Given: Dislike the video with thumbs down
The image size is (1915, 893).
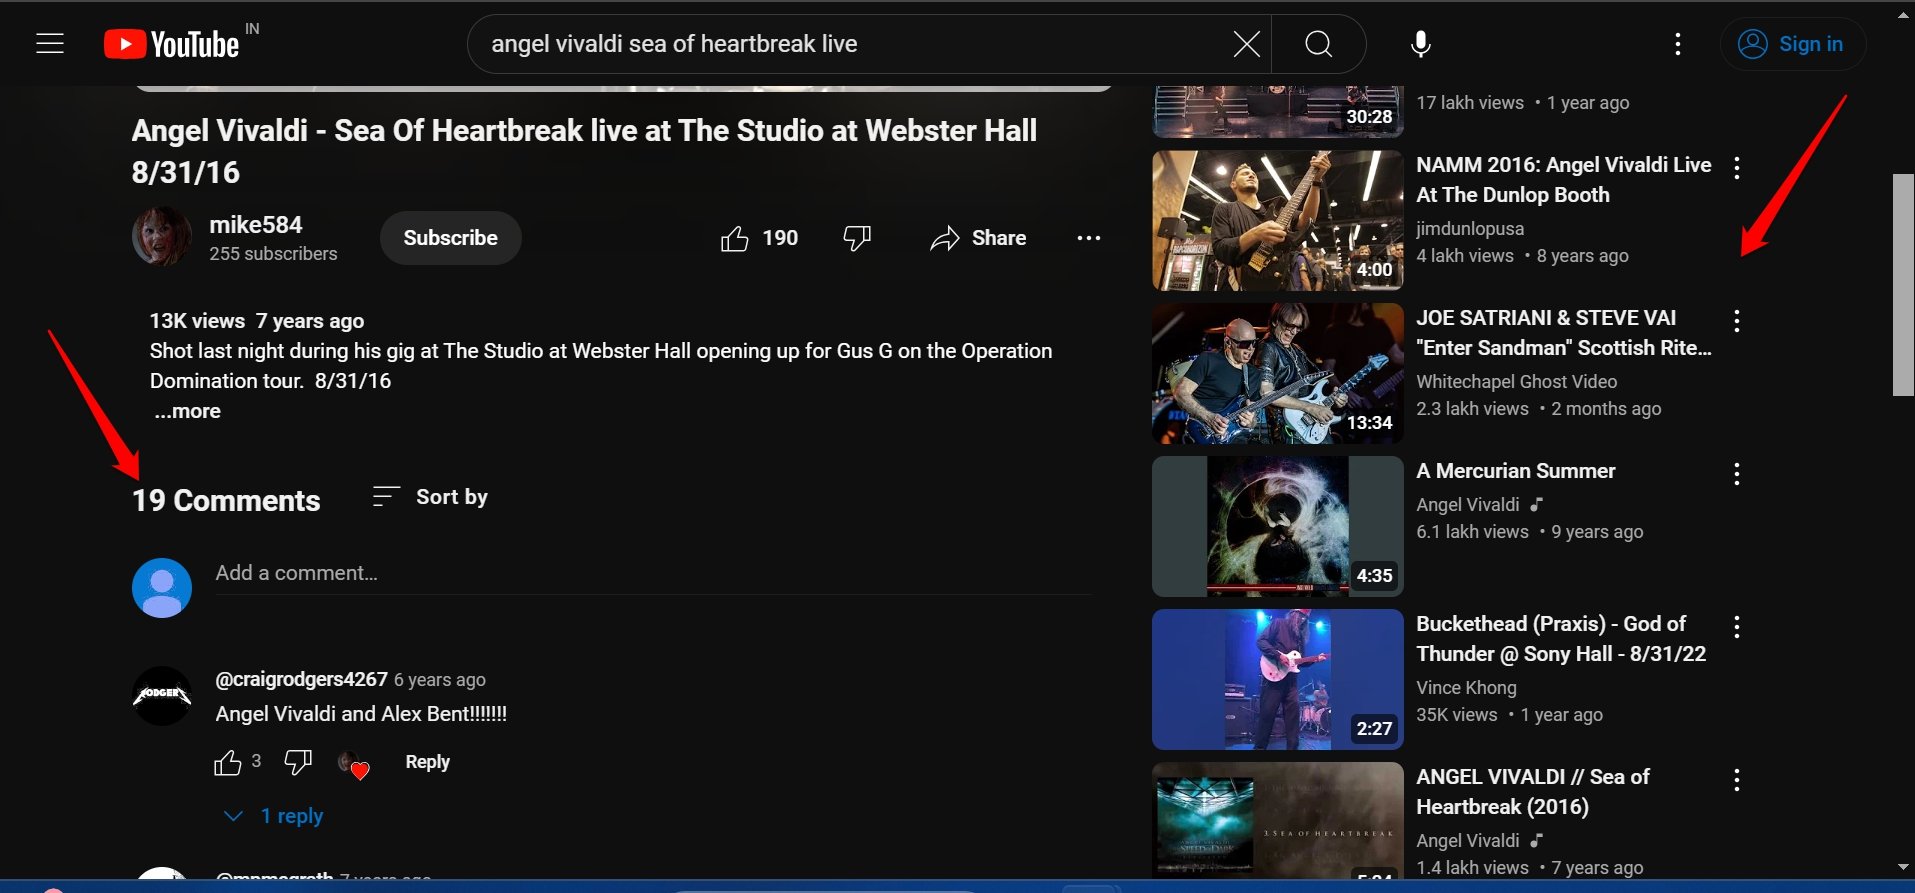Looking at the screenshot, I should [x=857, y=238].
